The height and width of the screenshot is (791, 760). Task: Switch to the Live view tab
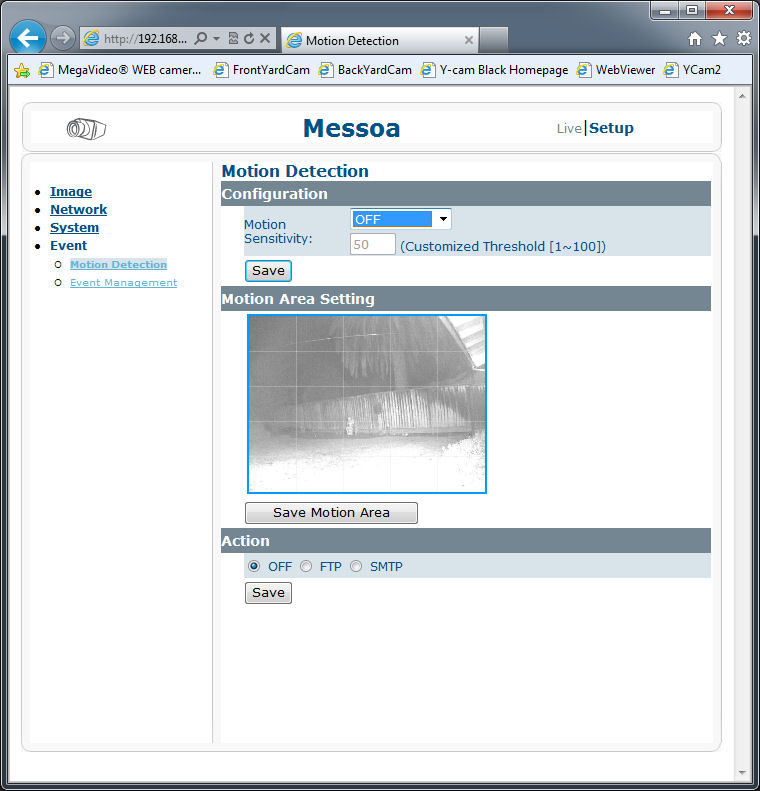pos(569,128)
